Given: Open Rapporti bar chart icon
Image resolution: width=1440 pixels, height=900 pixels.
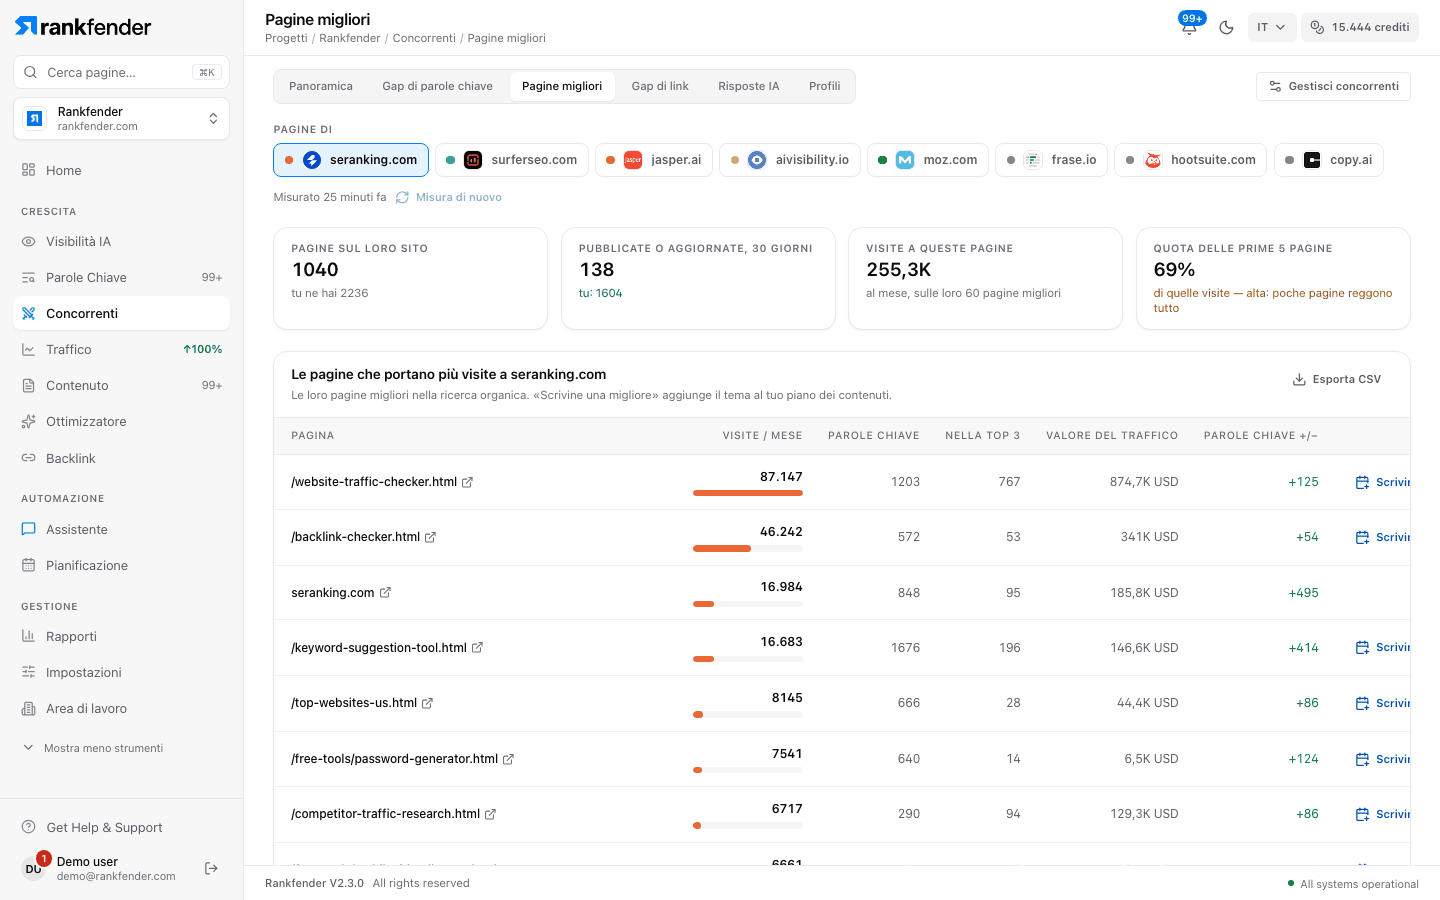Looking at the screenshot, I should pyautogui.click(x=28, y=637).
